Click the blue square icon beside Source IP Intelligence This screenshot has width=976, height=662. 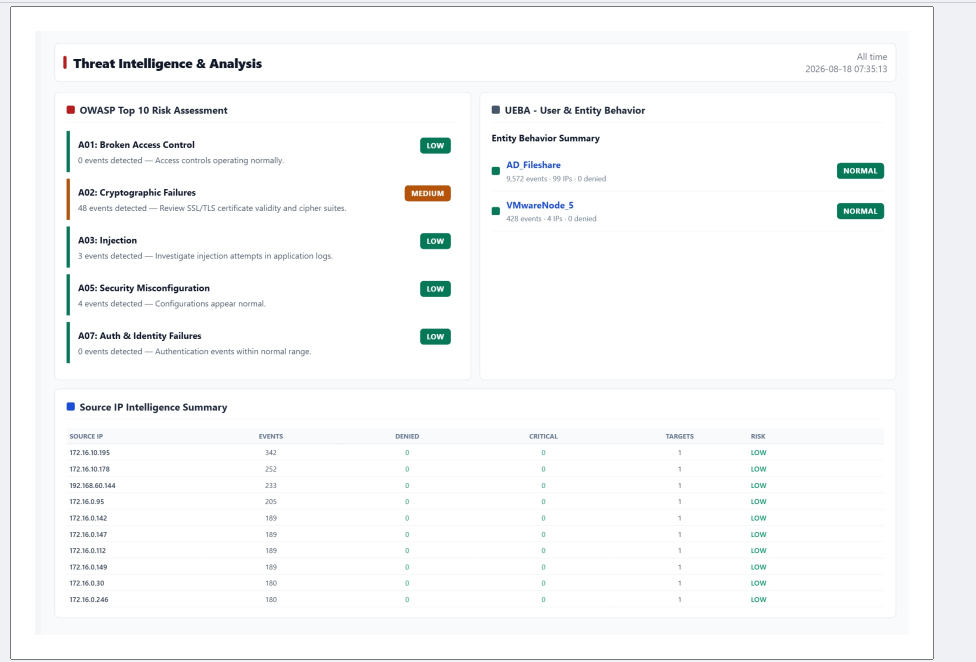[71, 407]
